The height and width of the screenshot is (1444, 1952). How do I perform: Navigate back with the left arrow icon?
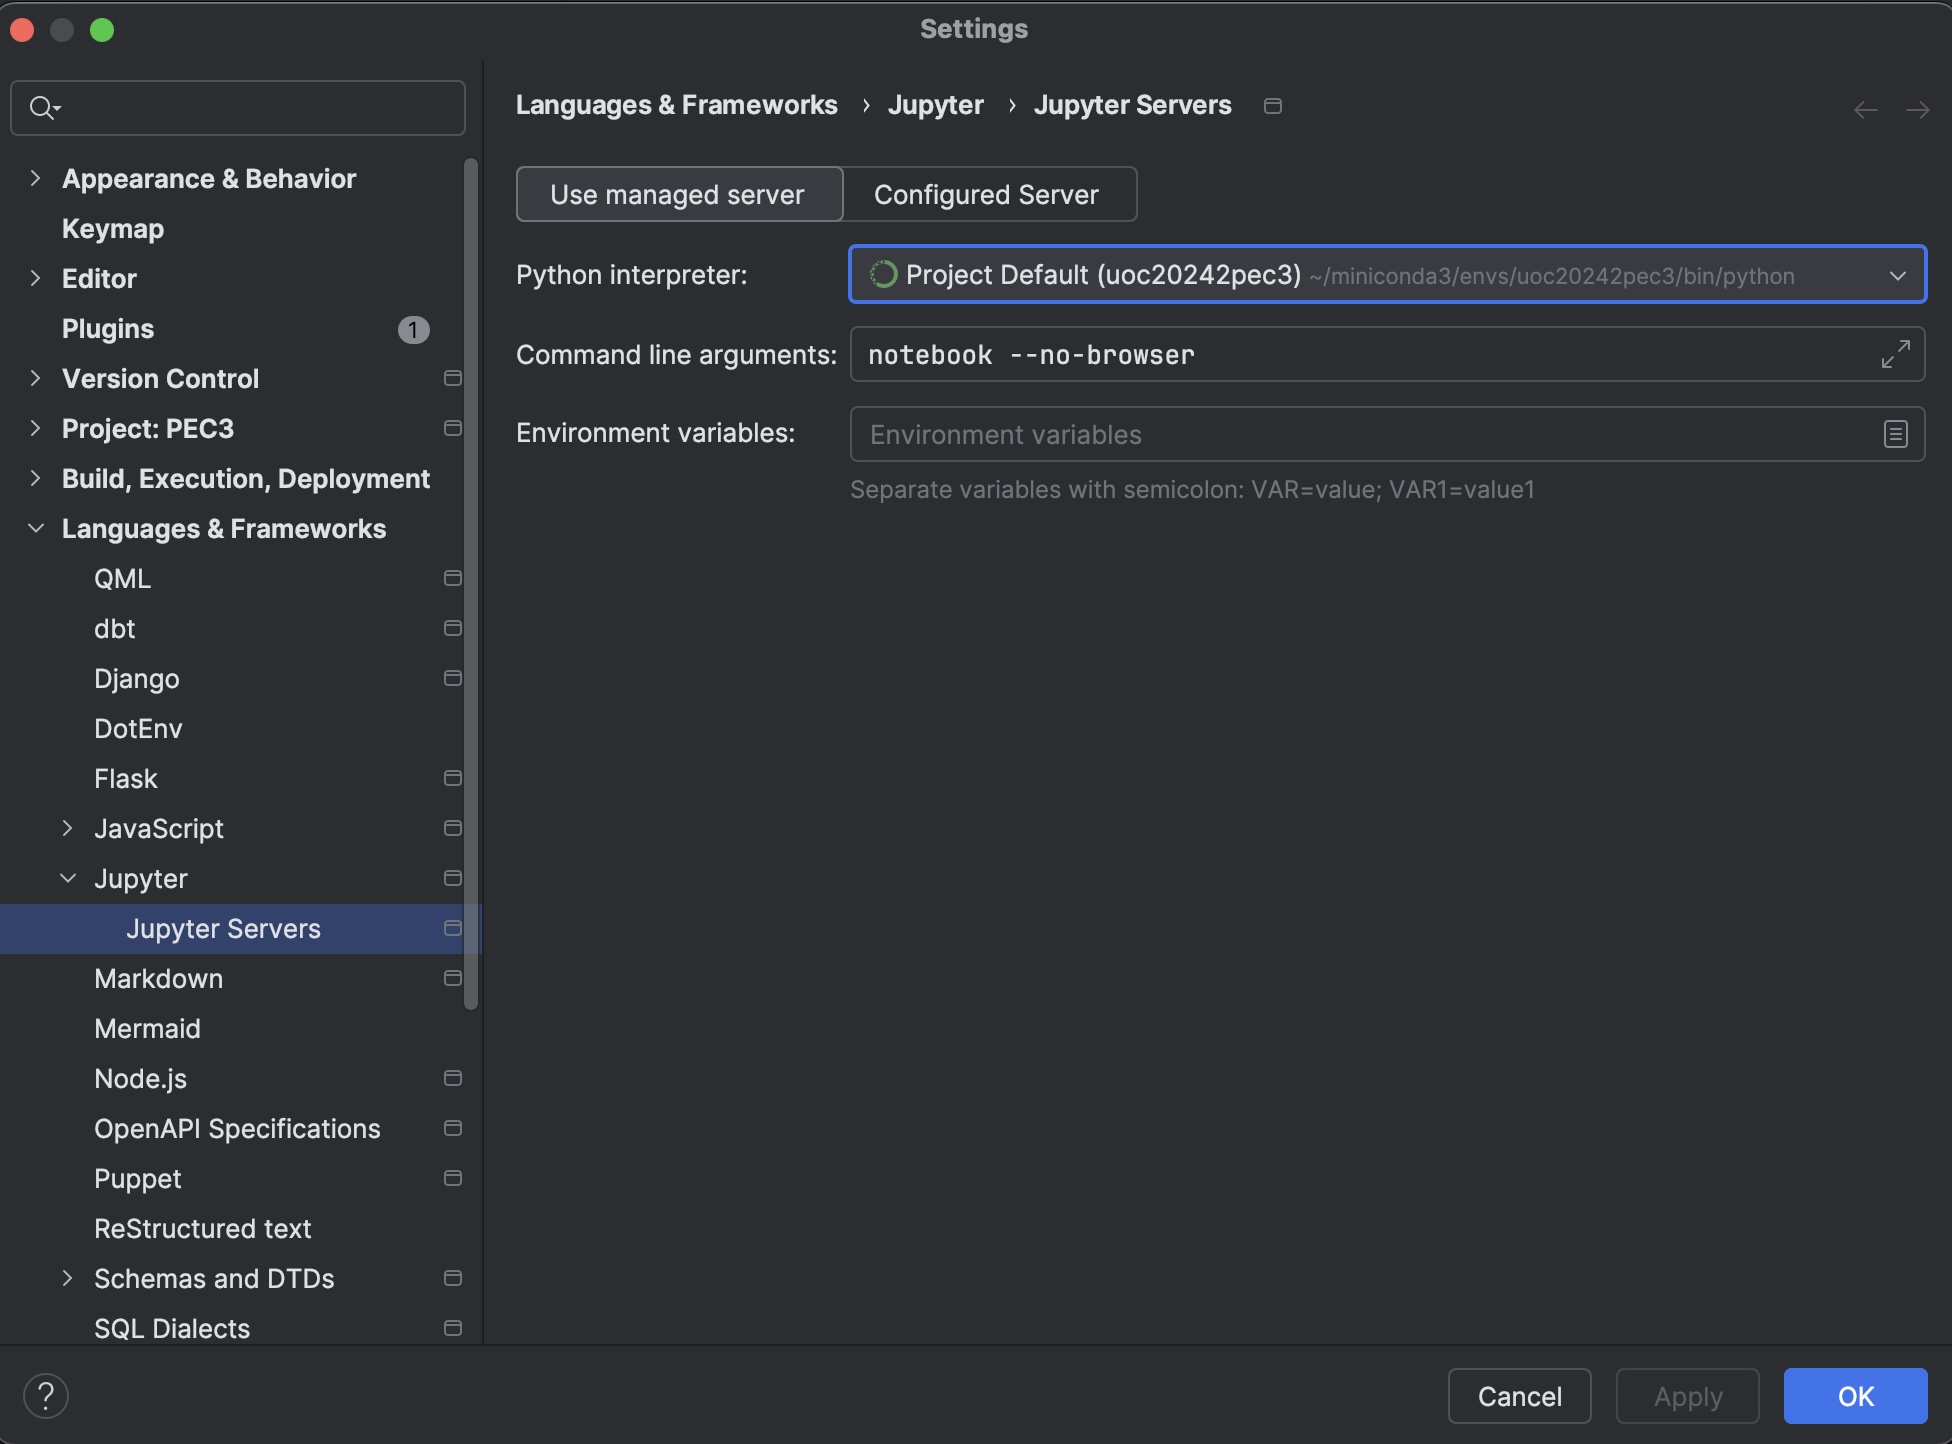pos(1865,109)
